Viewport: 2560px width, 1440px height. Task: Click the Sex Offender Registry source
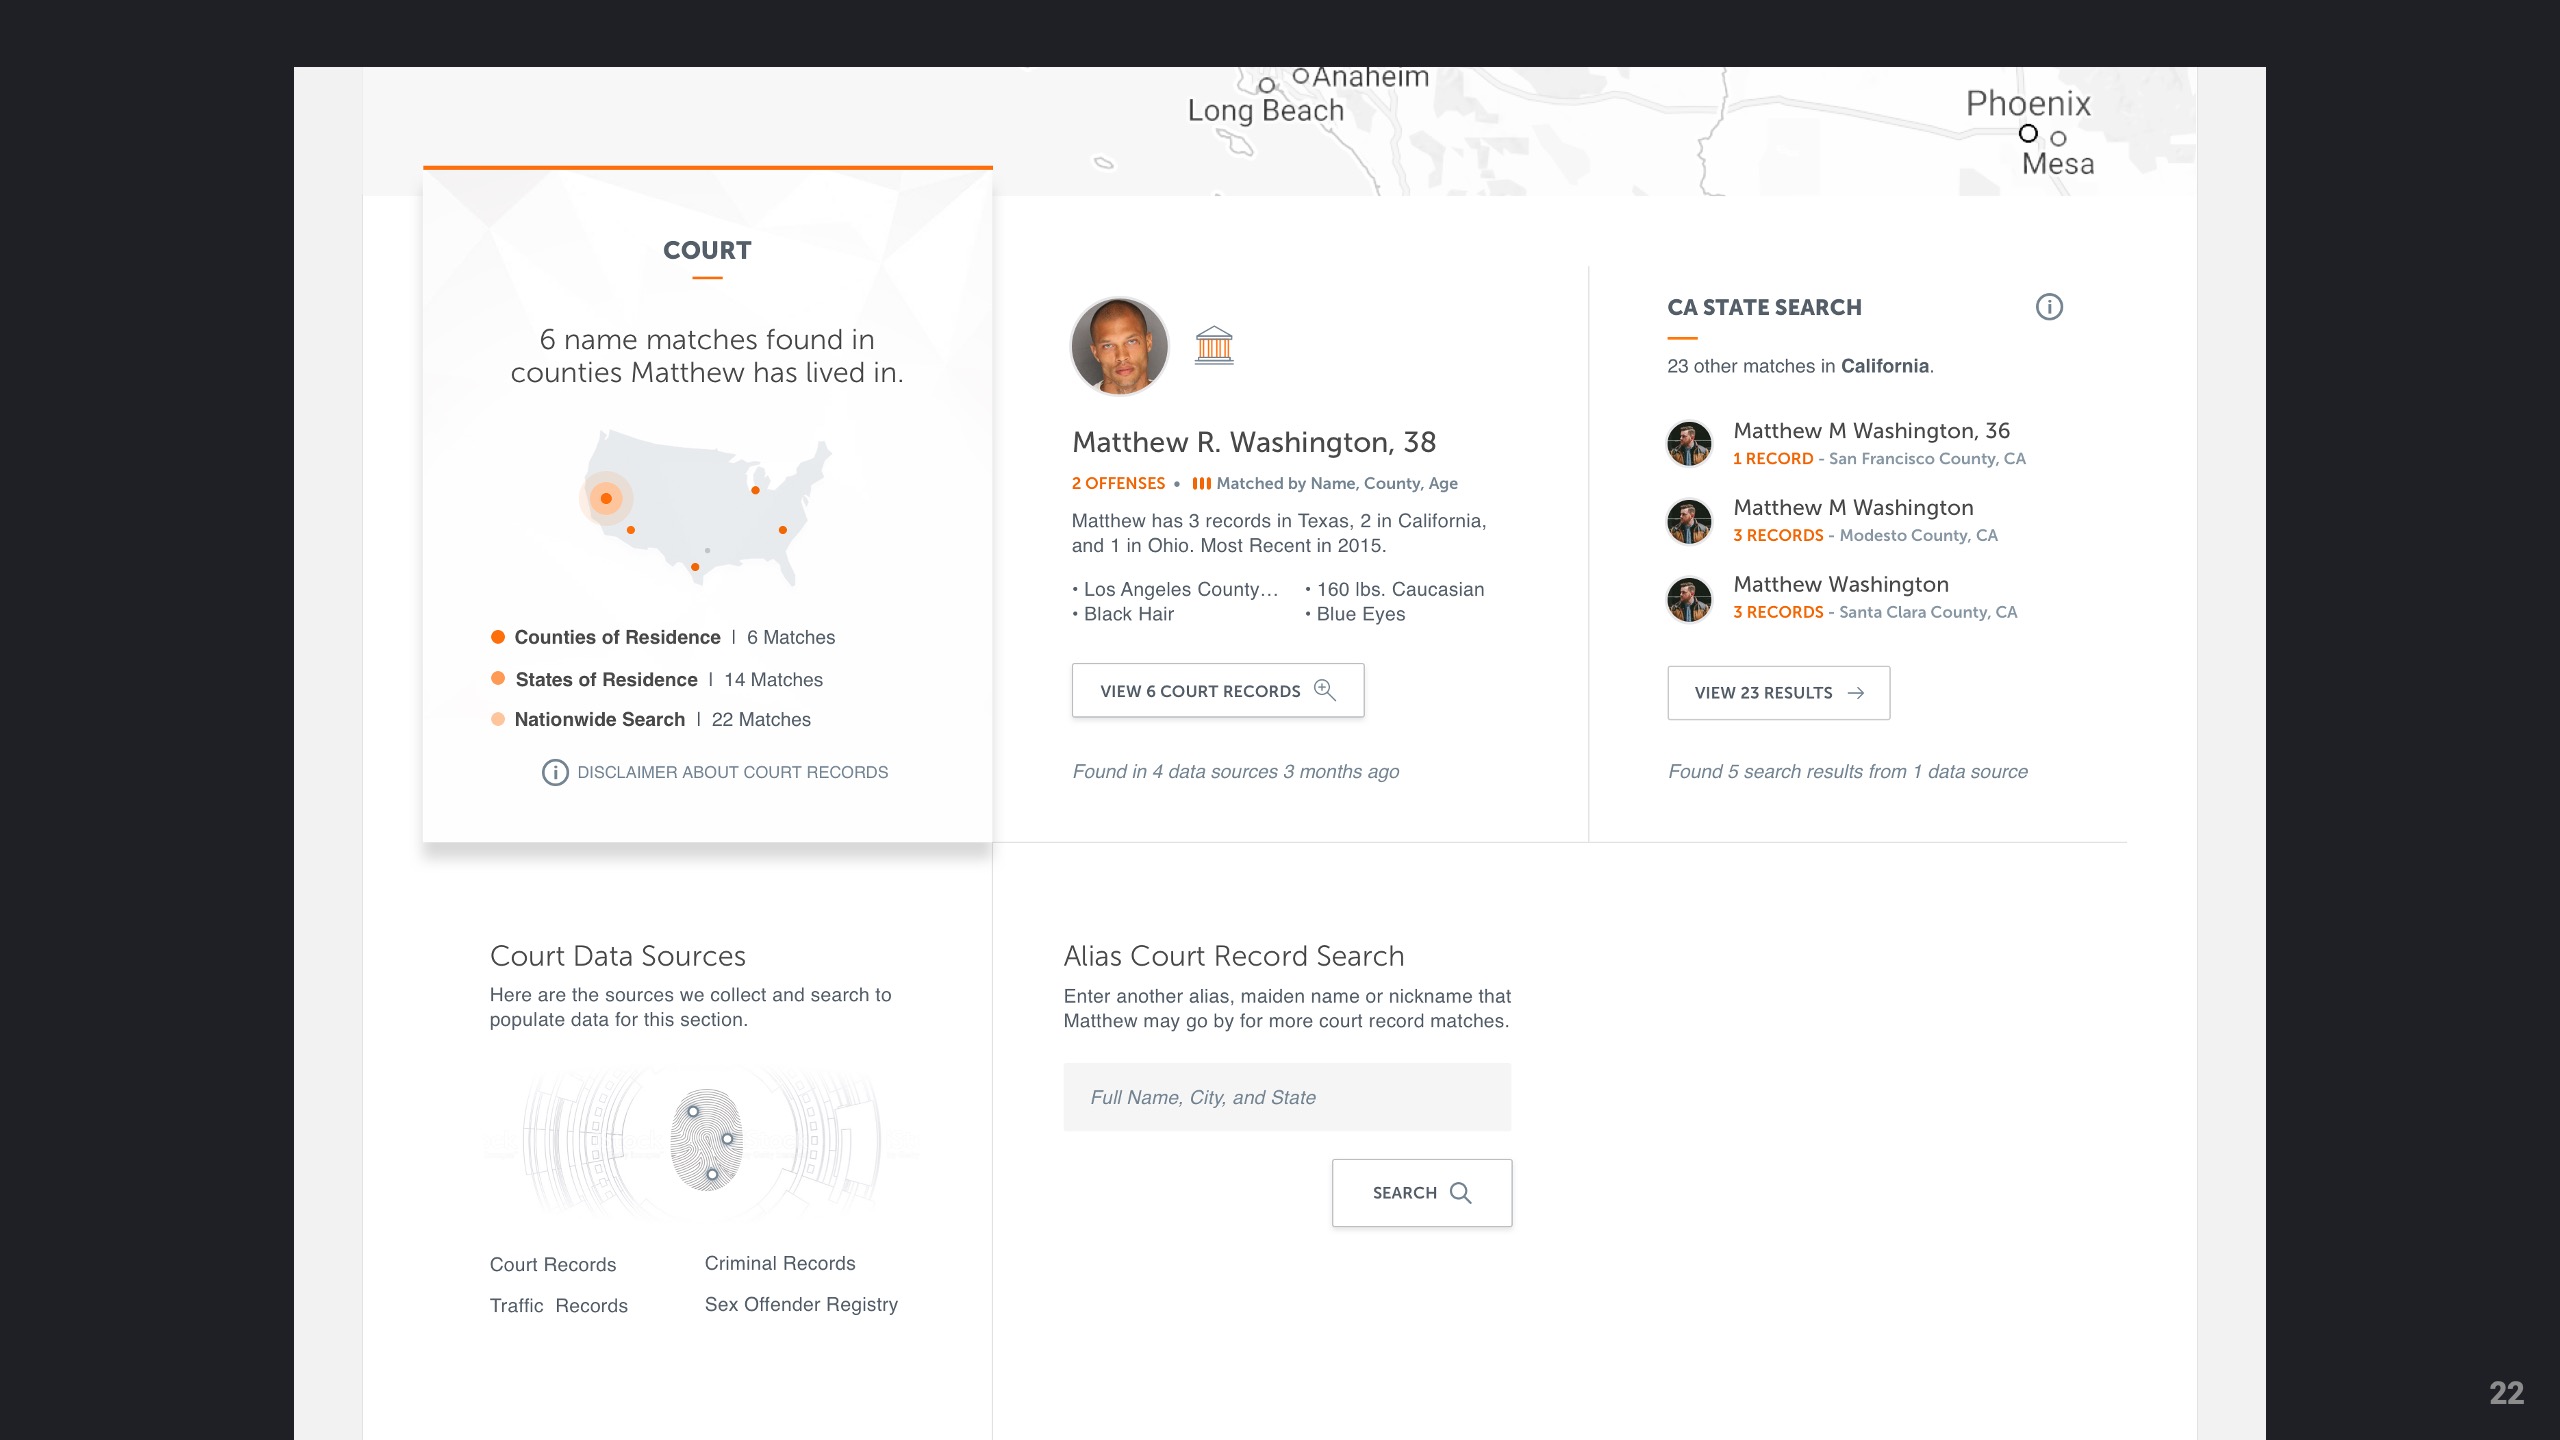pyautogui.click(x=800, y=1305)
